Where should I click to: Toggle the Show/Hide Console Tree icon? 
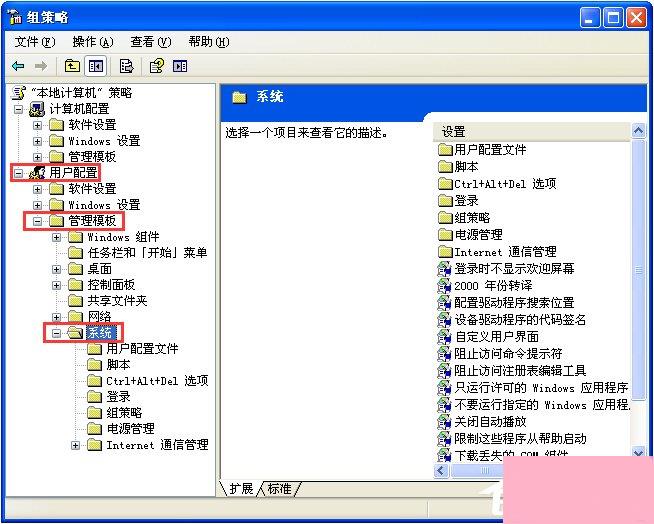(96, 66)
